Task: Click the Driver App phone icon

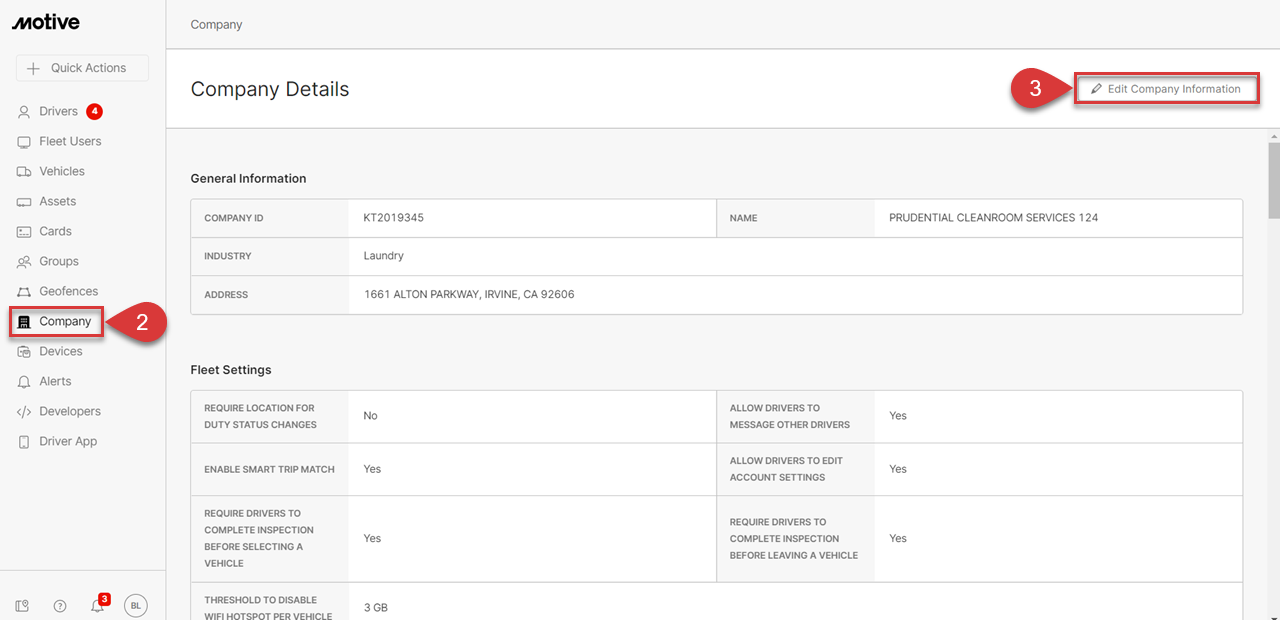Action: tap(24, 442)
